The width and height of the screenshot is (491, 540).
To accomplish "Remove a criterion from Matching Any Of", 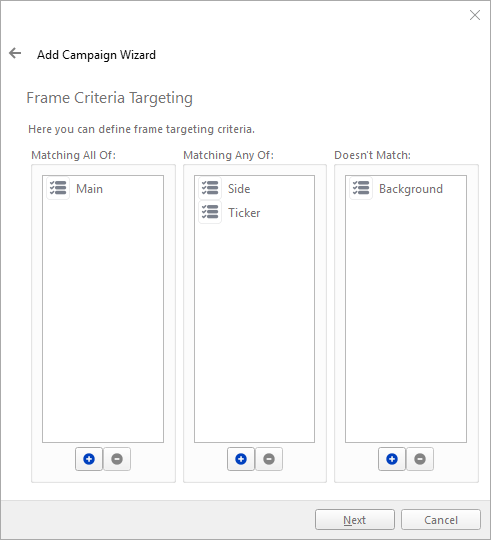I will [269, 459].
